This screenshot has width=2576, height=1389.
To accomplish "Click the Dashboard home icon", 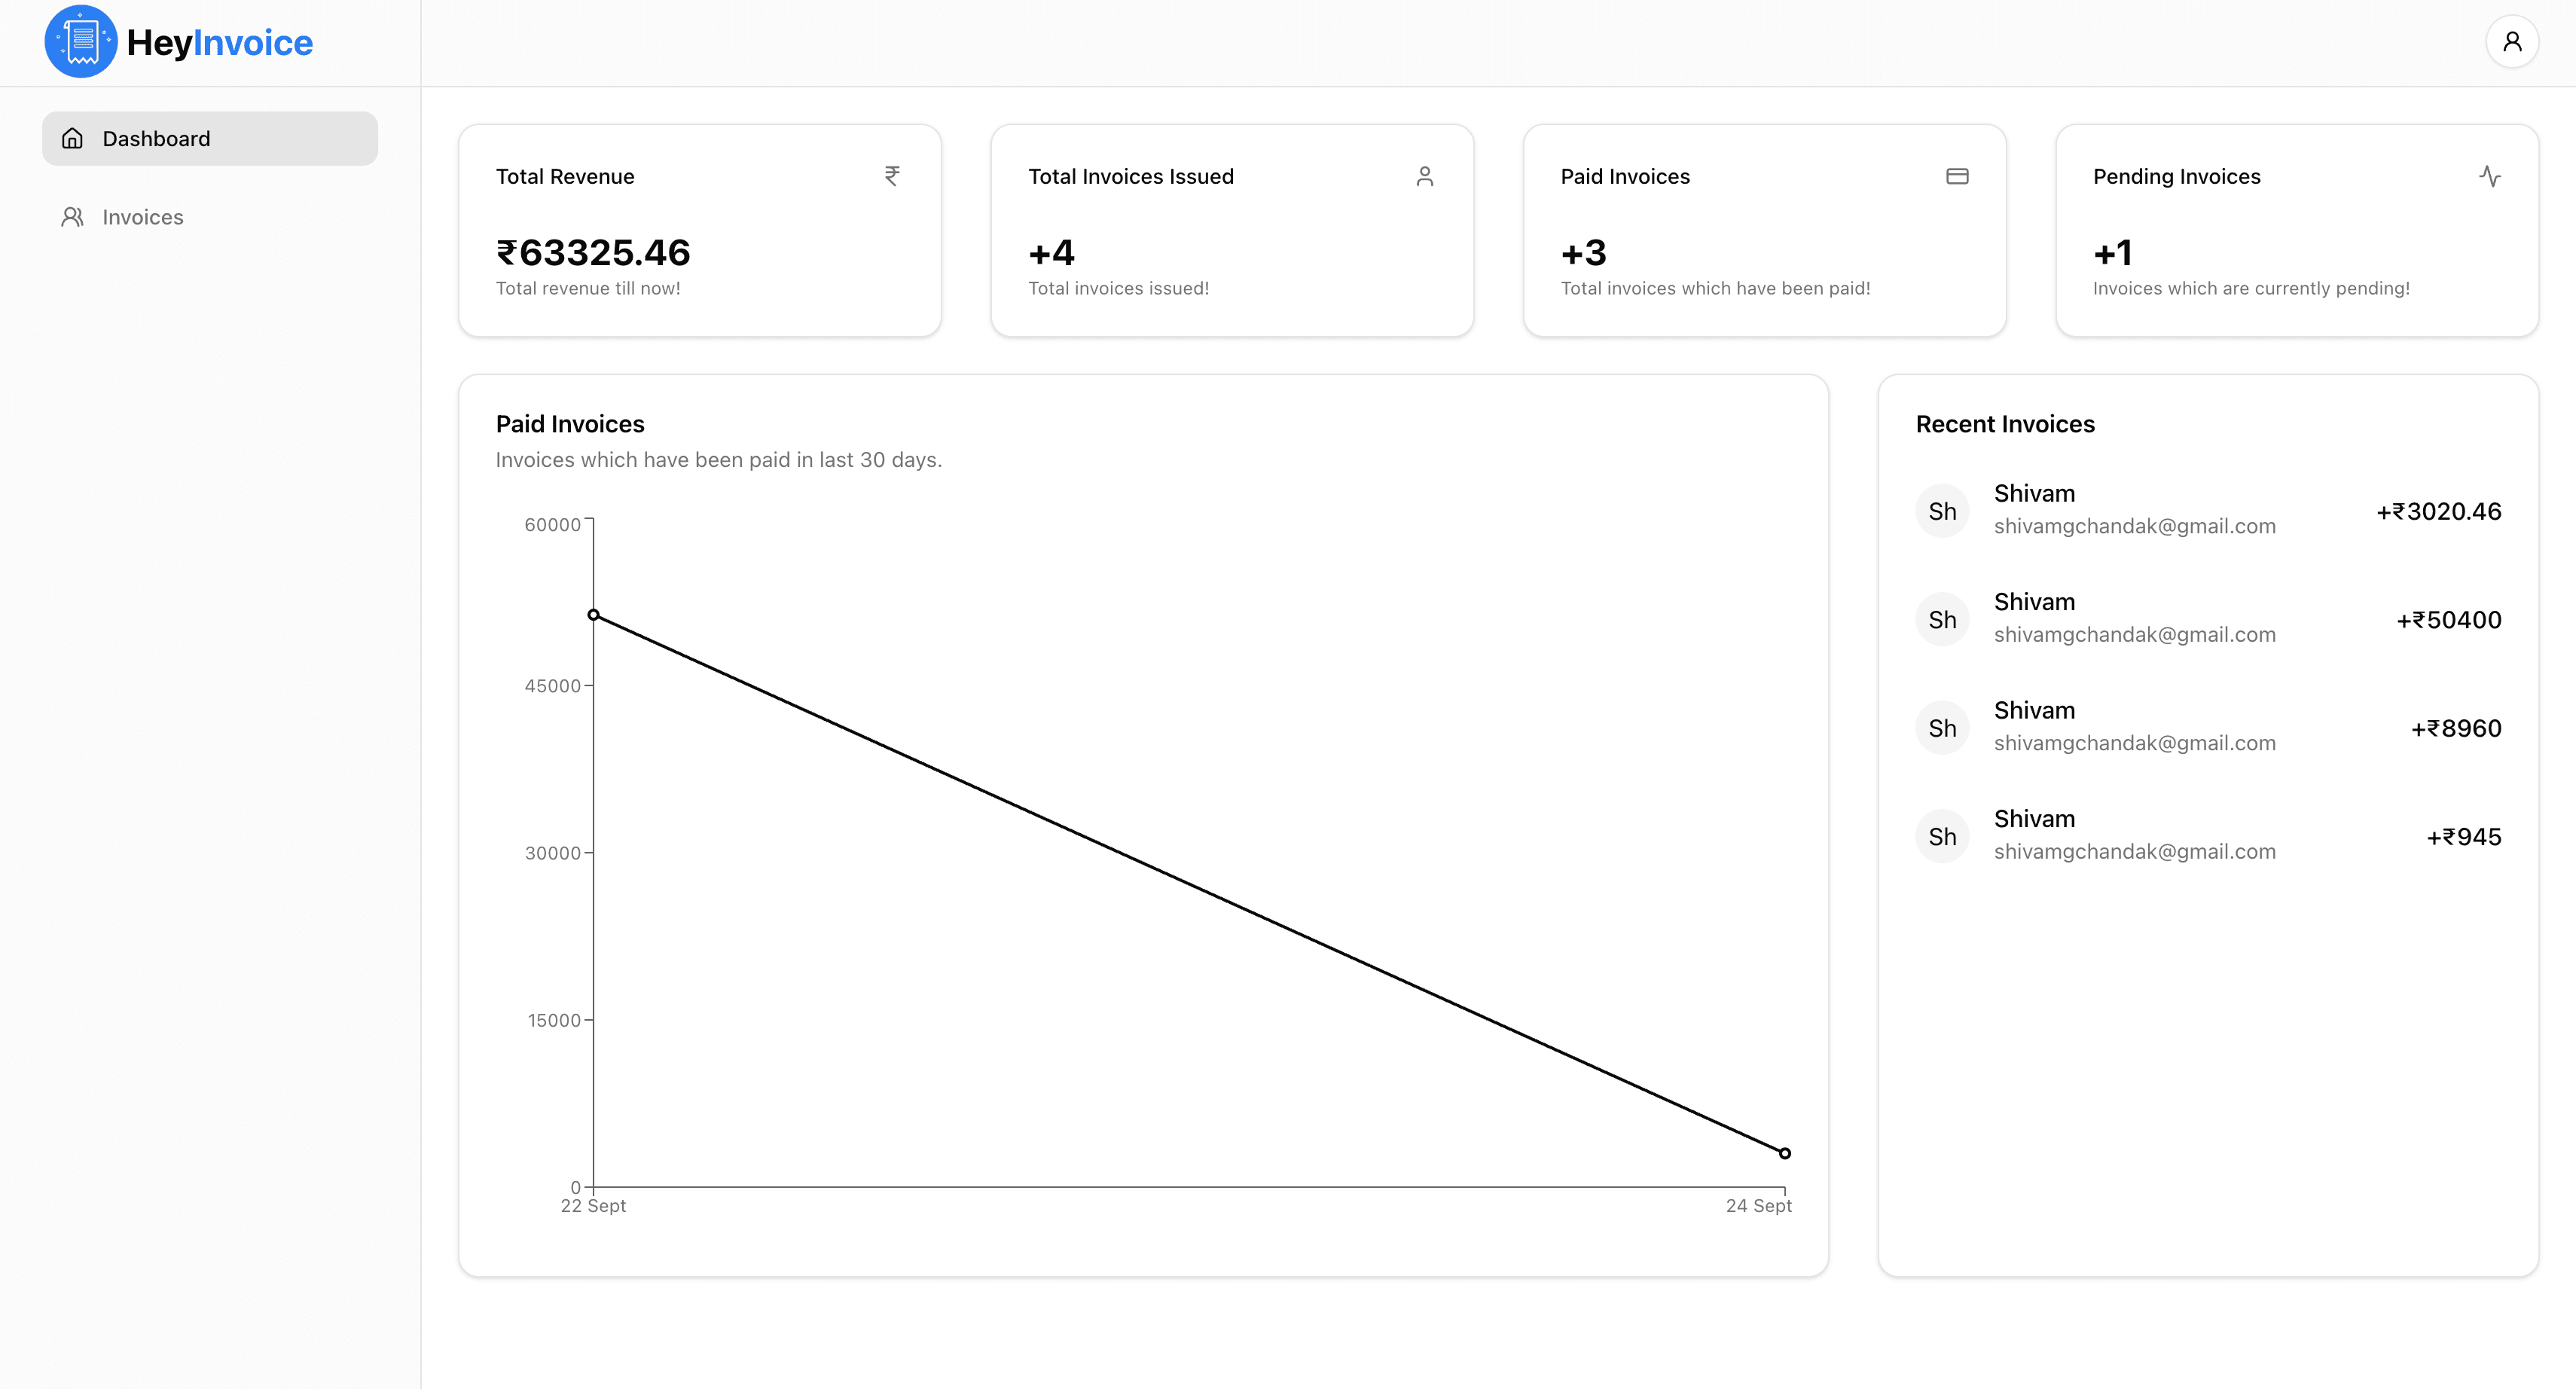I will (72, 138).
